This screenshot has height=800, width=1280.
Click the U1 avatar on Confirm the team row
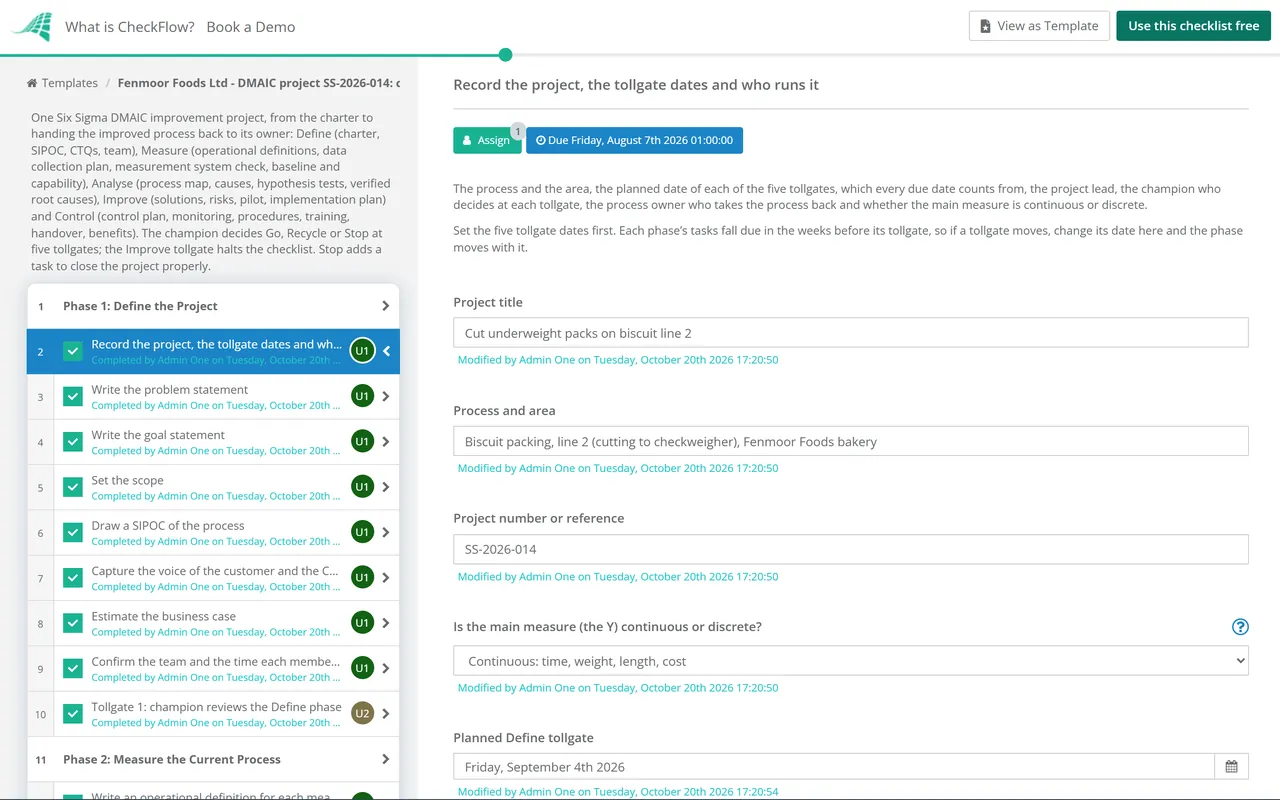coord(362,668)
